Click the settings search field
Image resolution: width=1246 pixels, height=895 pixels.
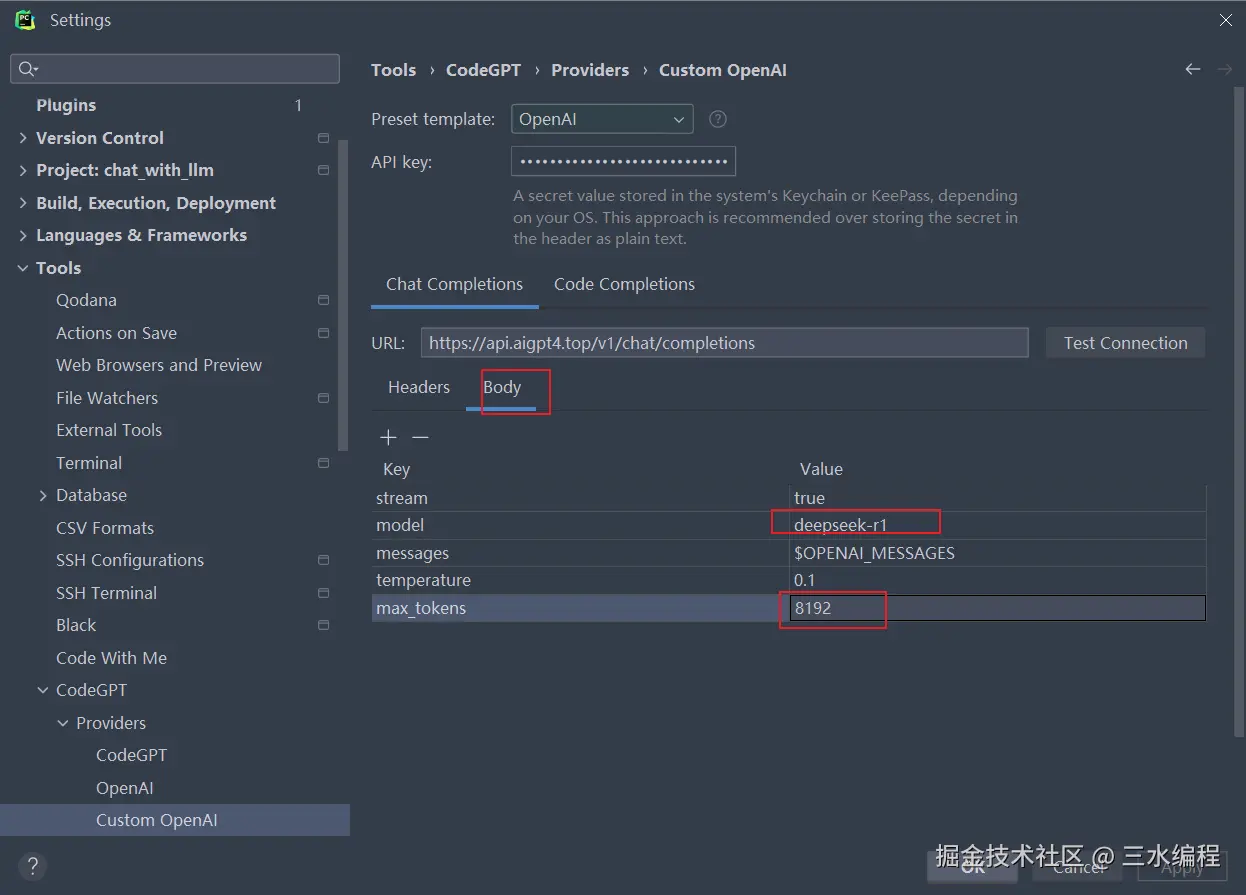[x=175, y=69]
